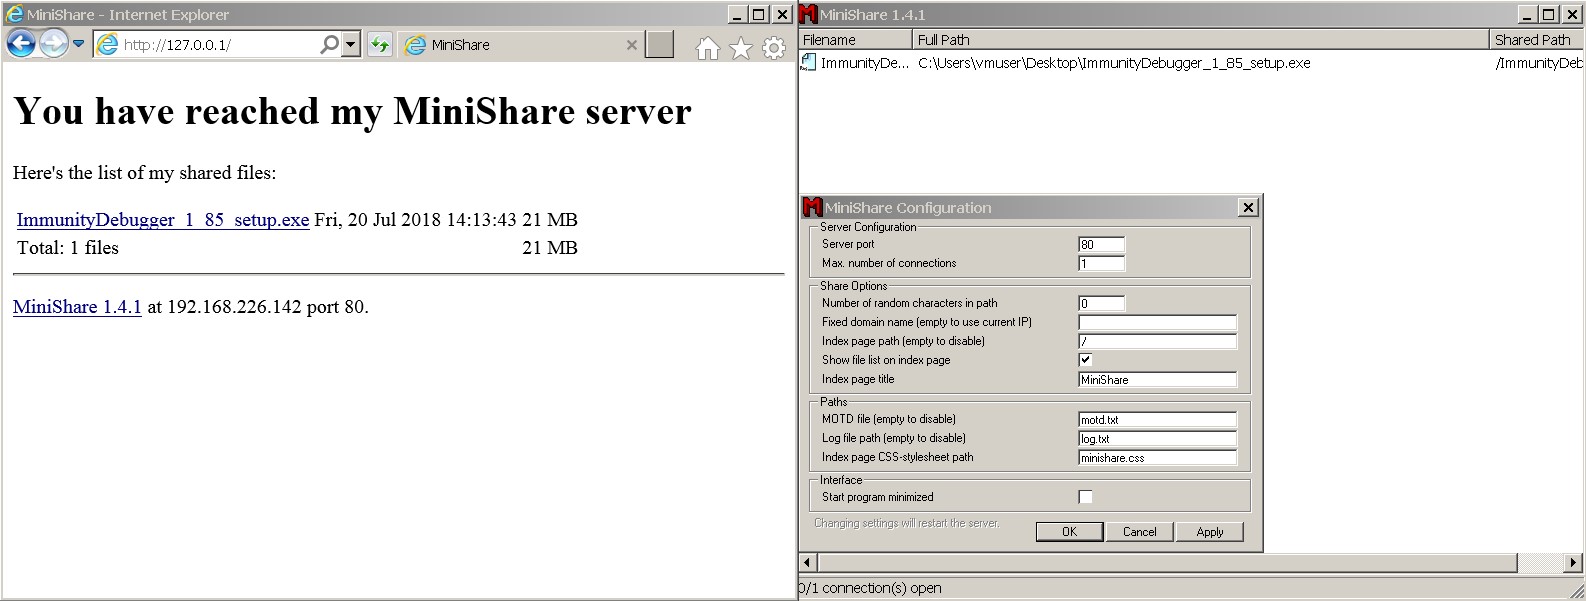1586x601 pixels.
Task: Click the Index page path field
Action: pos(1157,342)
